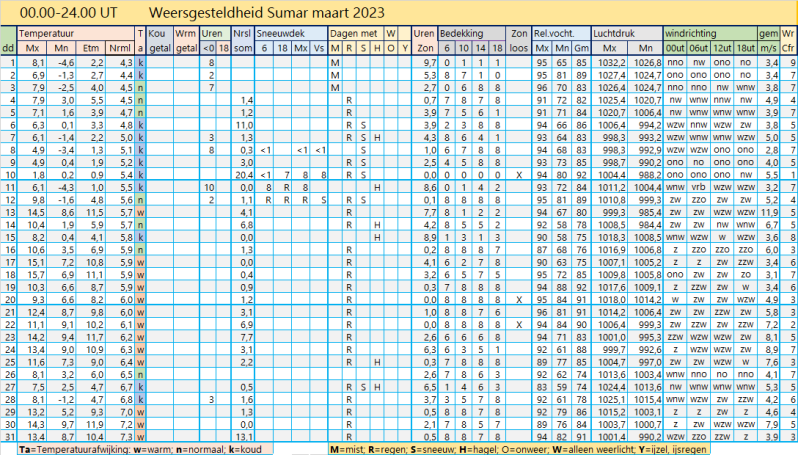This screenshot has width=798, height=455.
Task: Select the "Cfr" column header
Action: tap(788, 48)
